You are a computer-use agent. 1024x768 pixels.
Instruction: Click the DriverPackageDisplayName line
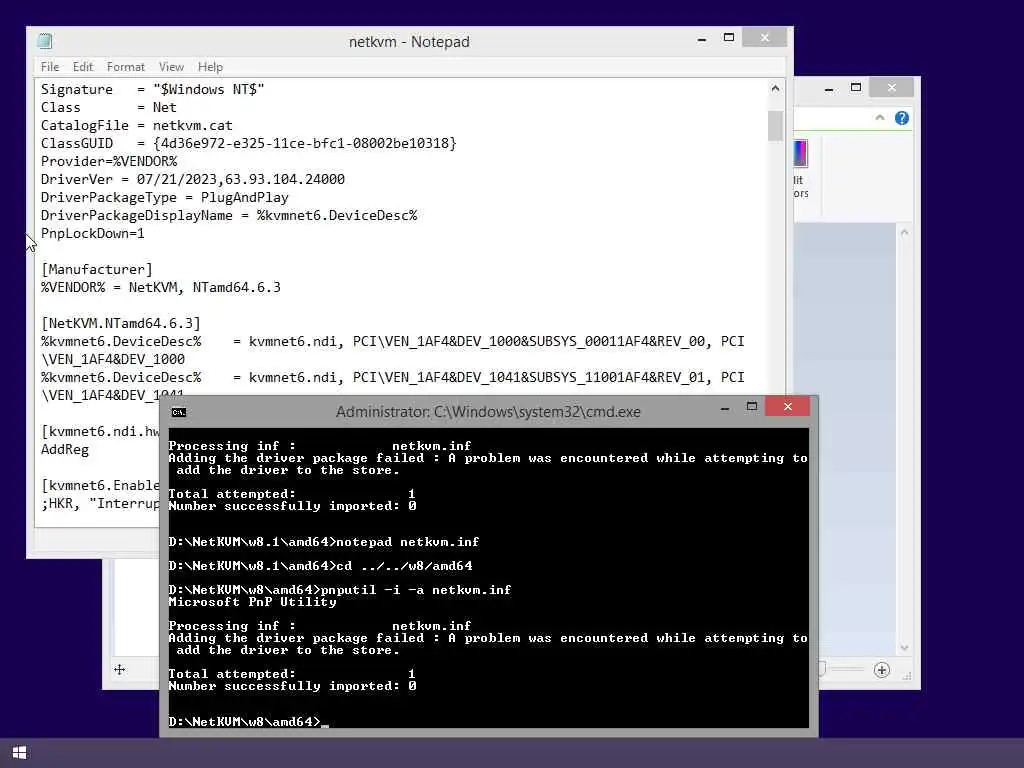(x=229, y=216)
